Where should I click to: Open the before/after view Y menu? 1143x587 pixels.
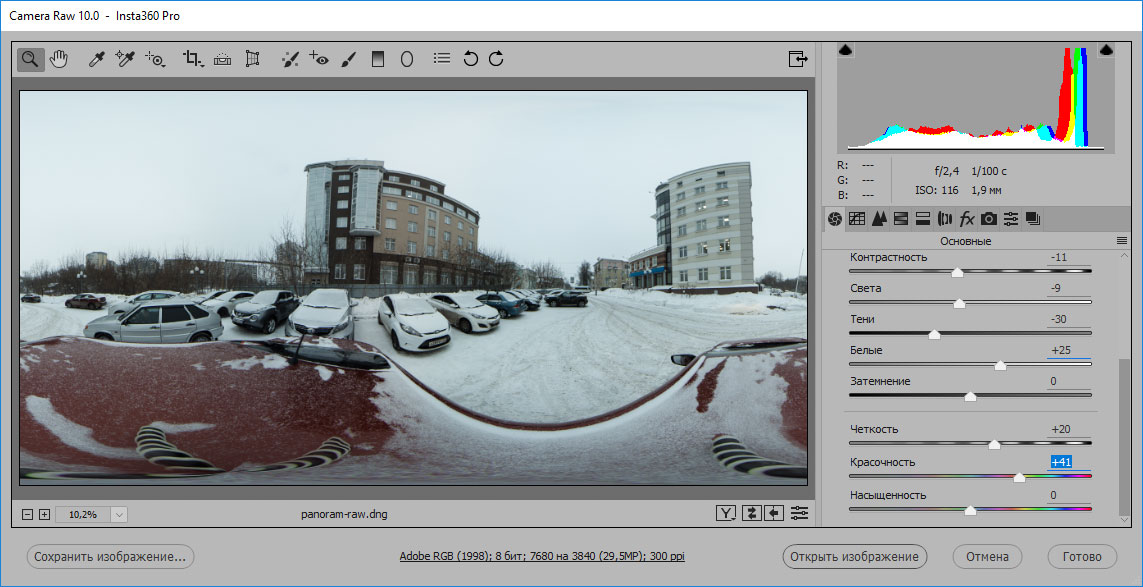click(x=726, y=513)
